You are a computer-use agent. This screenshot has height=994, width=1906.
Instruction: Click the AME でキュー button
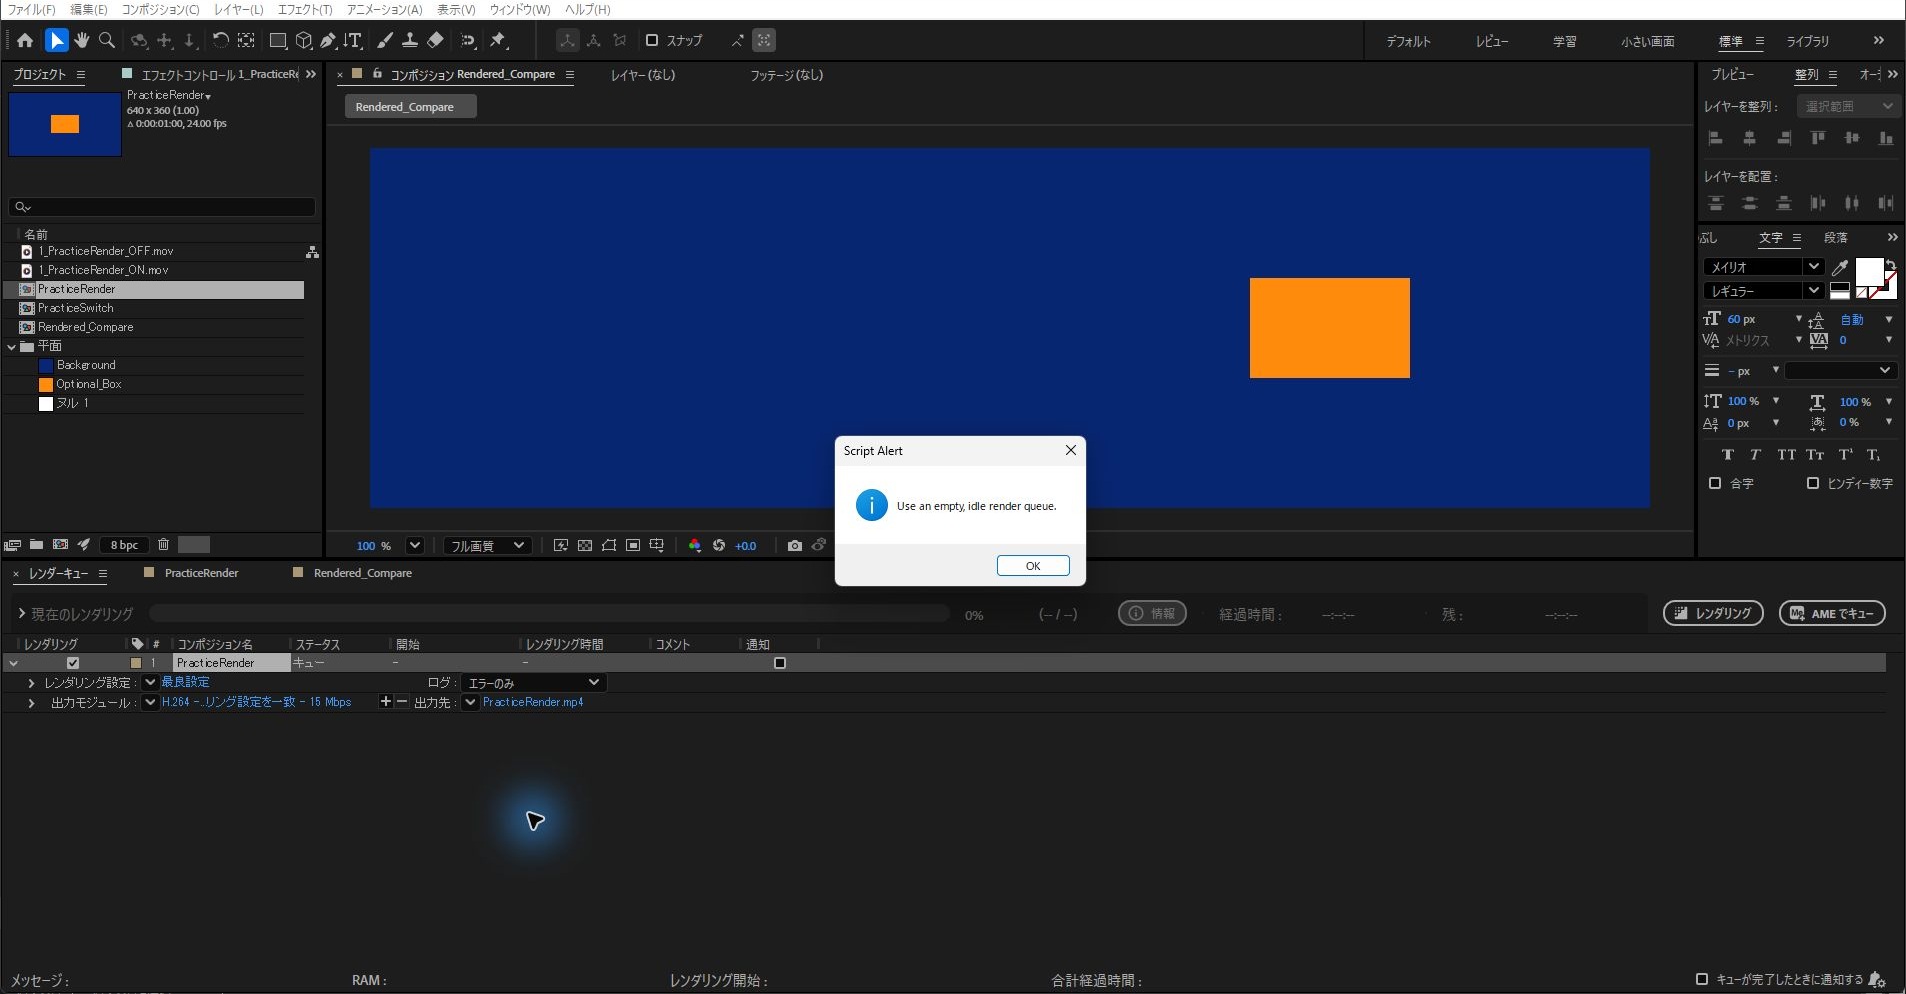(x=1832, y=613)
